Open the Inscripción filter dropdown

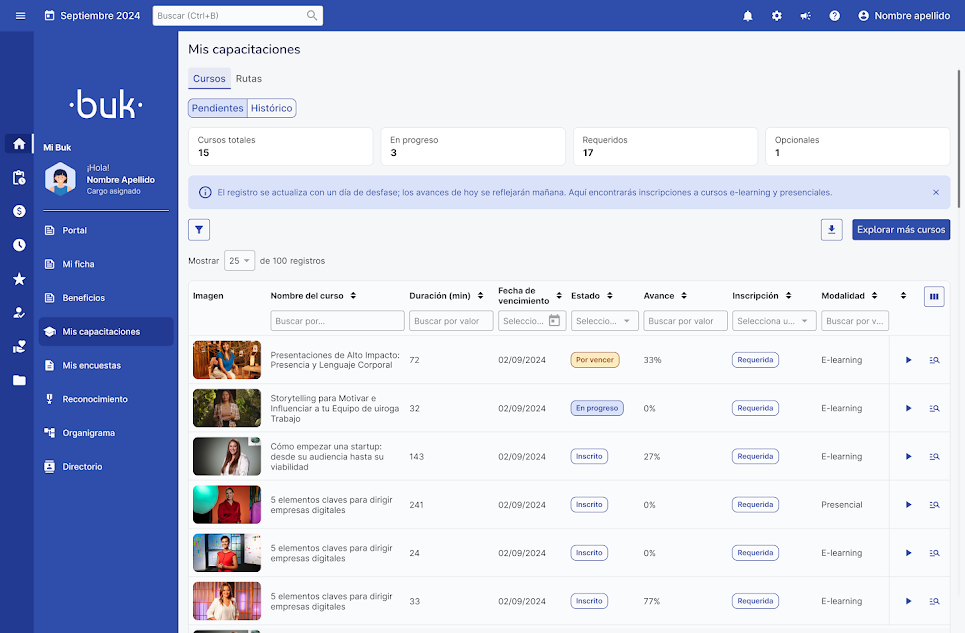(x=774, y=321)
